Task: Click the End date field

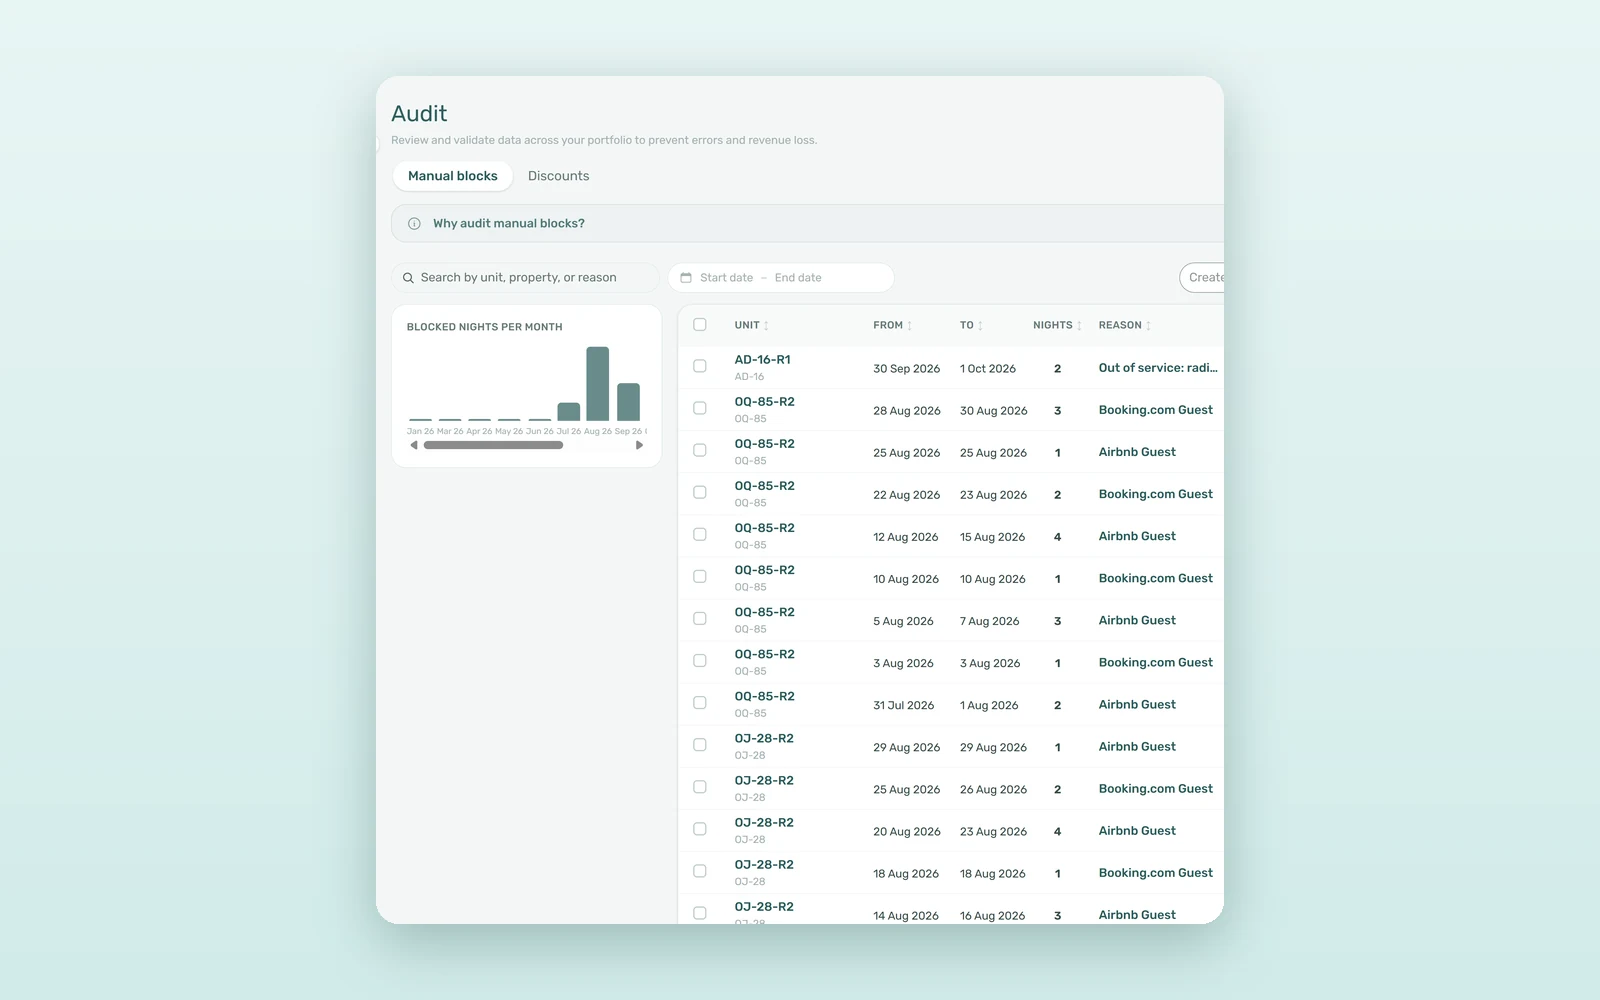Action: 798,278
